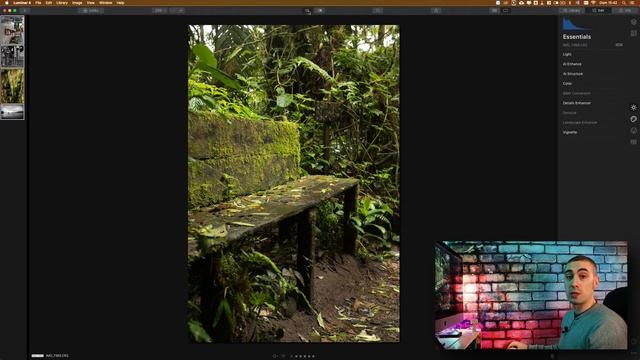
Task: Open the Apple menu
Action: tap(6, 3)
